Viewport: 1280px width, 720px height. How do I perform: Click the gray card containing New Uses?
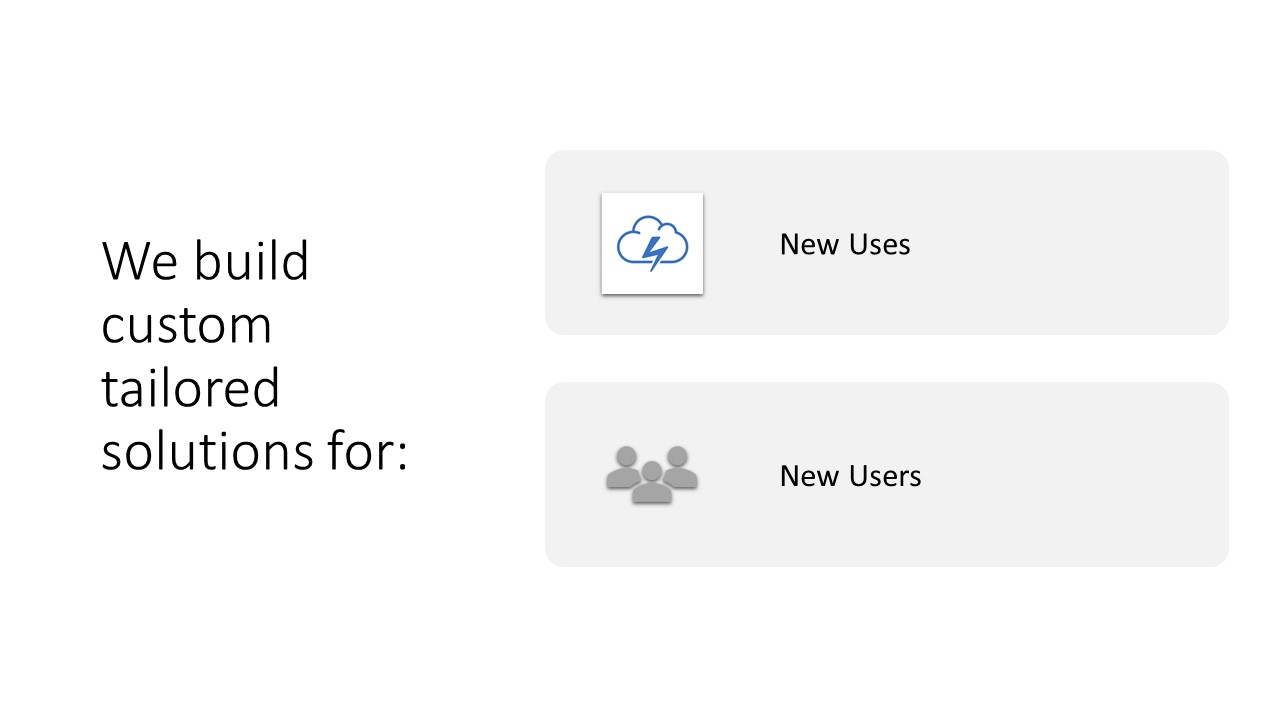(887, 242)
